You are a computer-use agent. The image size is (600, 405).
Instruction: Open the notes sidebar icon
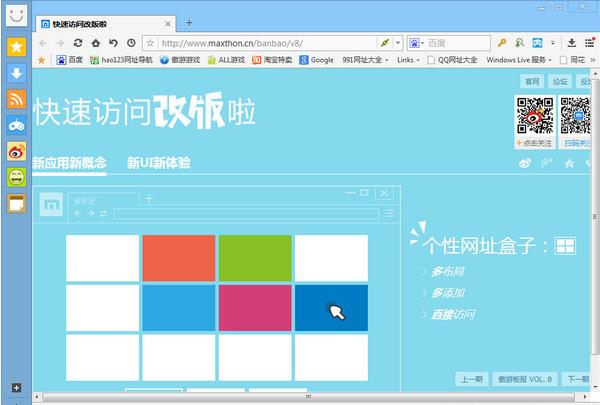click(16, 203)
